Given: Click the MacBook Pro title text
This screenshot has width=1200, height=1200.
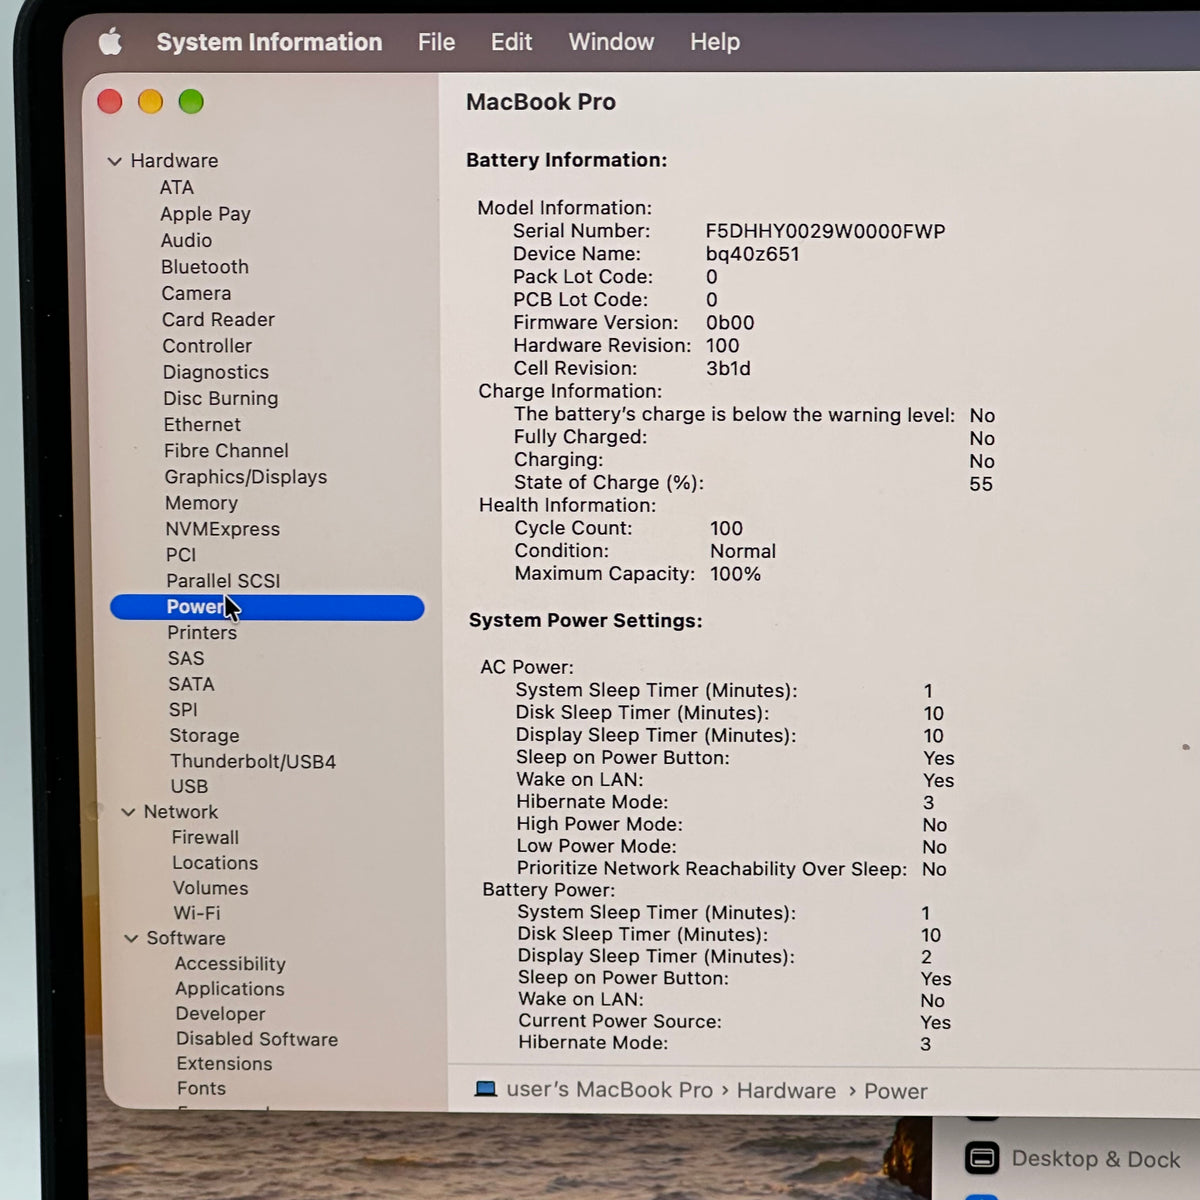Looking at the screenshot, I should [541, 102].
